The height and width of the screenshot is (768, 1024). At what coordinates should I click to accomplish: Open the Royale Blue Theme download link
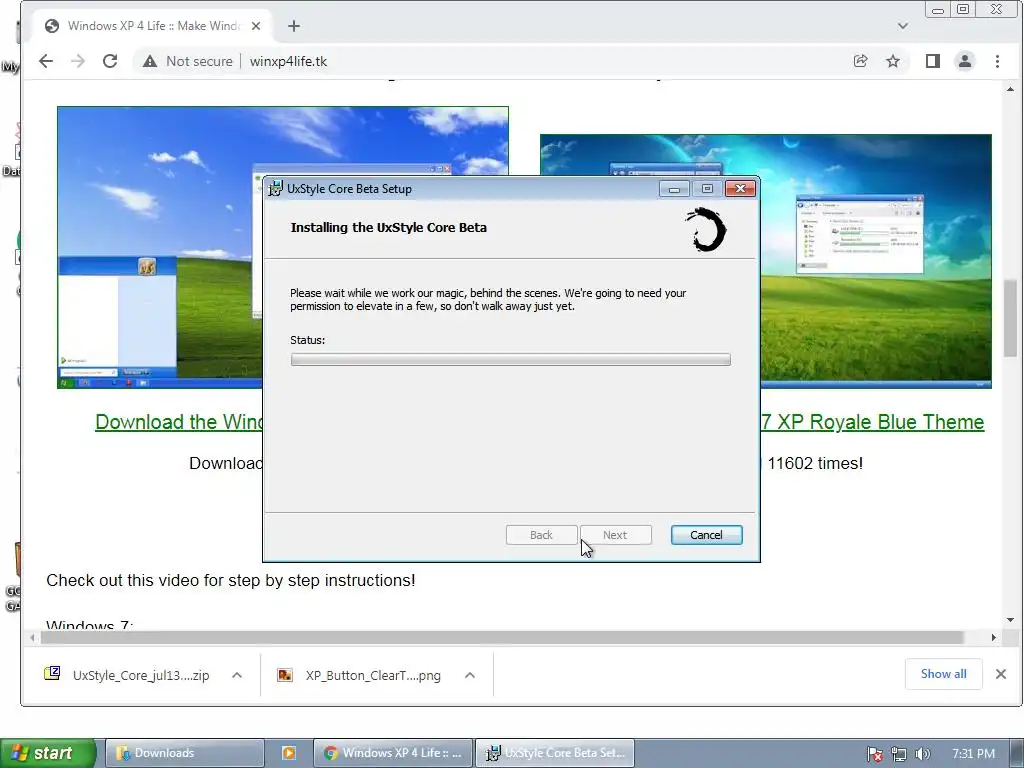coord(872,422)
